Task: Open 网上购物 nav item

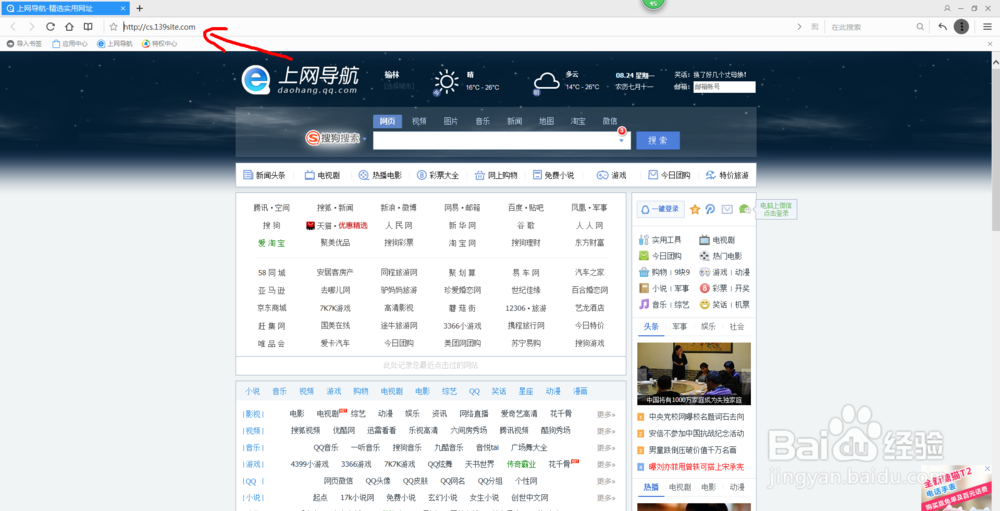Action: [496, 175]
